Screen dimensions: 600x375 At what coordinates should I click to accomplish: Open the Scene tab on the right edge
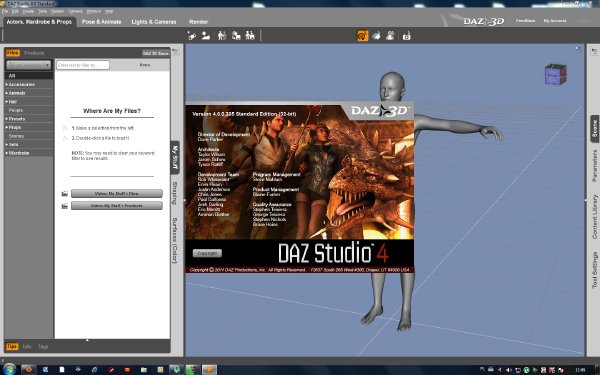coord(595,129)
